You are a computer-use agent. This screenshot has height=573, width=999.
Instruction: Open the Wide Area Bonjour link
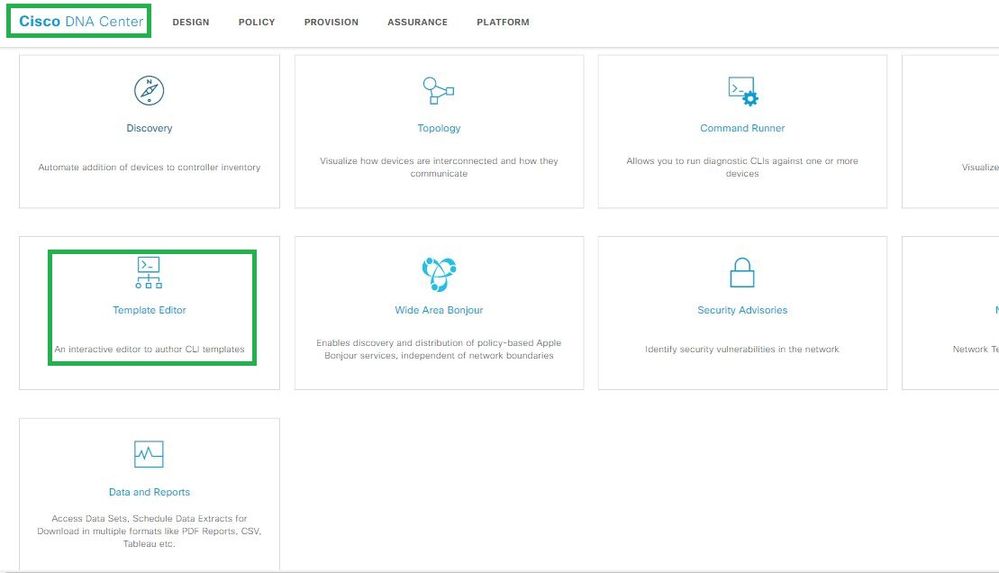pyautogui.click(x=439, y=310)
